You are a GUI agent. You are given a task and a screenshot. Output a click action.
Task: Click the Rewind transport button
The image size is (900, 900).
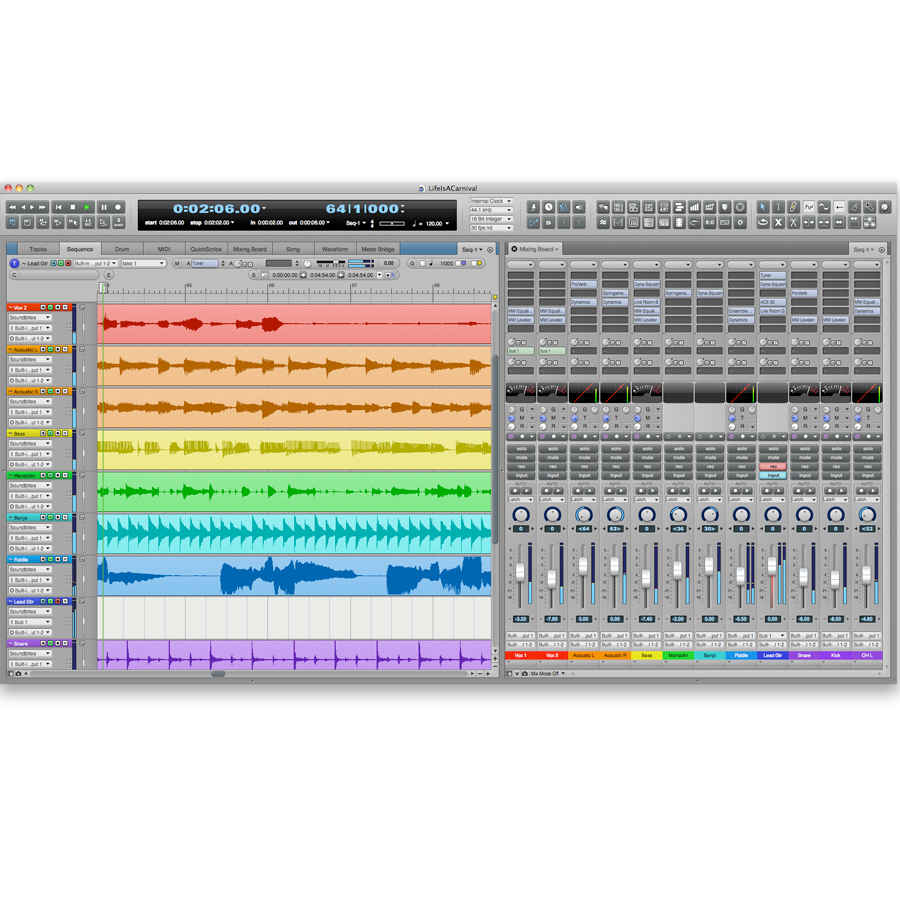click(12, 207)
